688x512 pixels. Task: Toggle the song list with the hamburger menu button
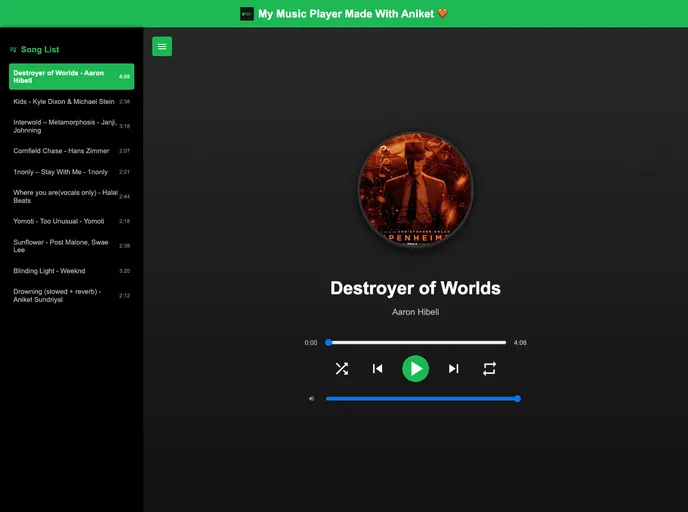pyautogui.click(x=162, y=47)
